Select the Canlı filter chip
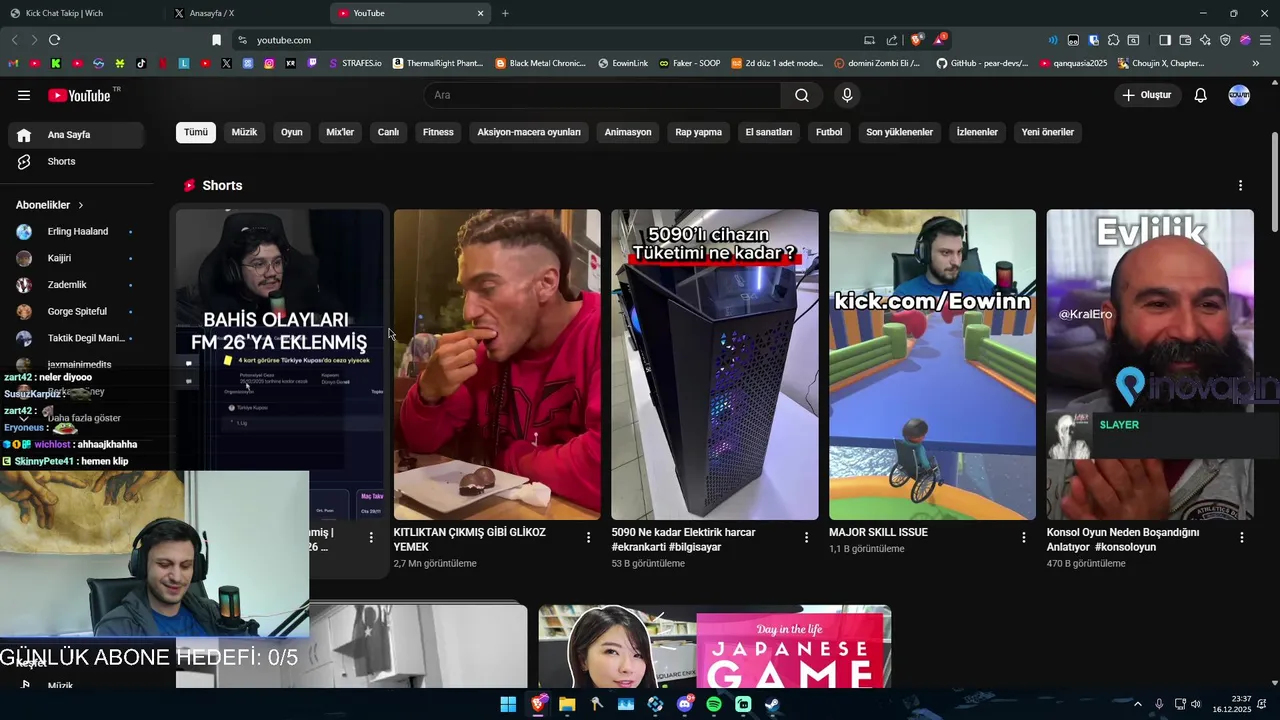1280x720 pixels. point(388,132)
